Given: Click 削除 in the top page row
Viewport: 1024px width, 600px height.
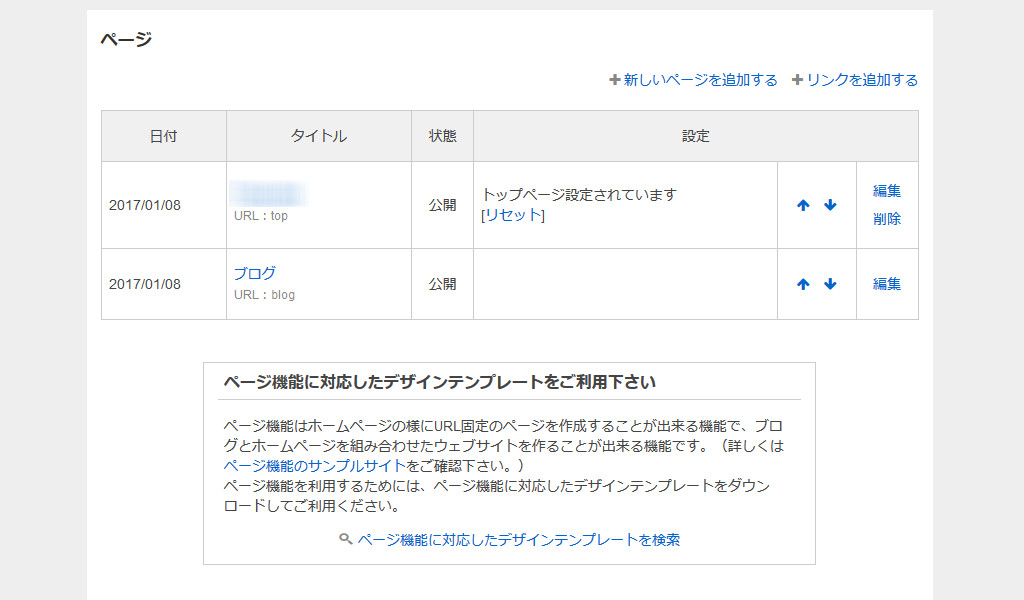Looking at the screenshot, I should pos(887,219).
